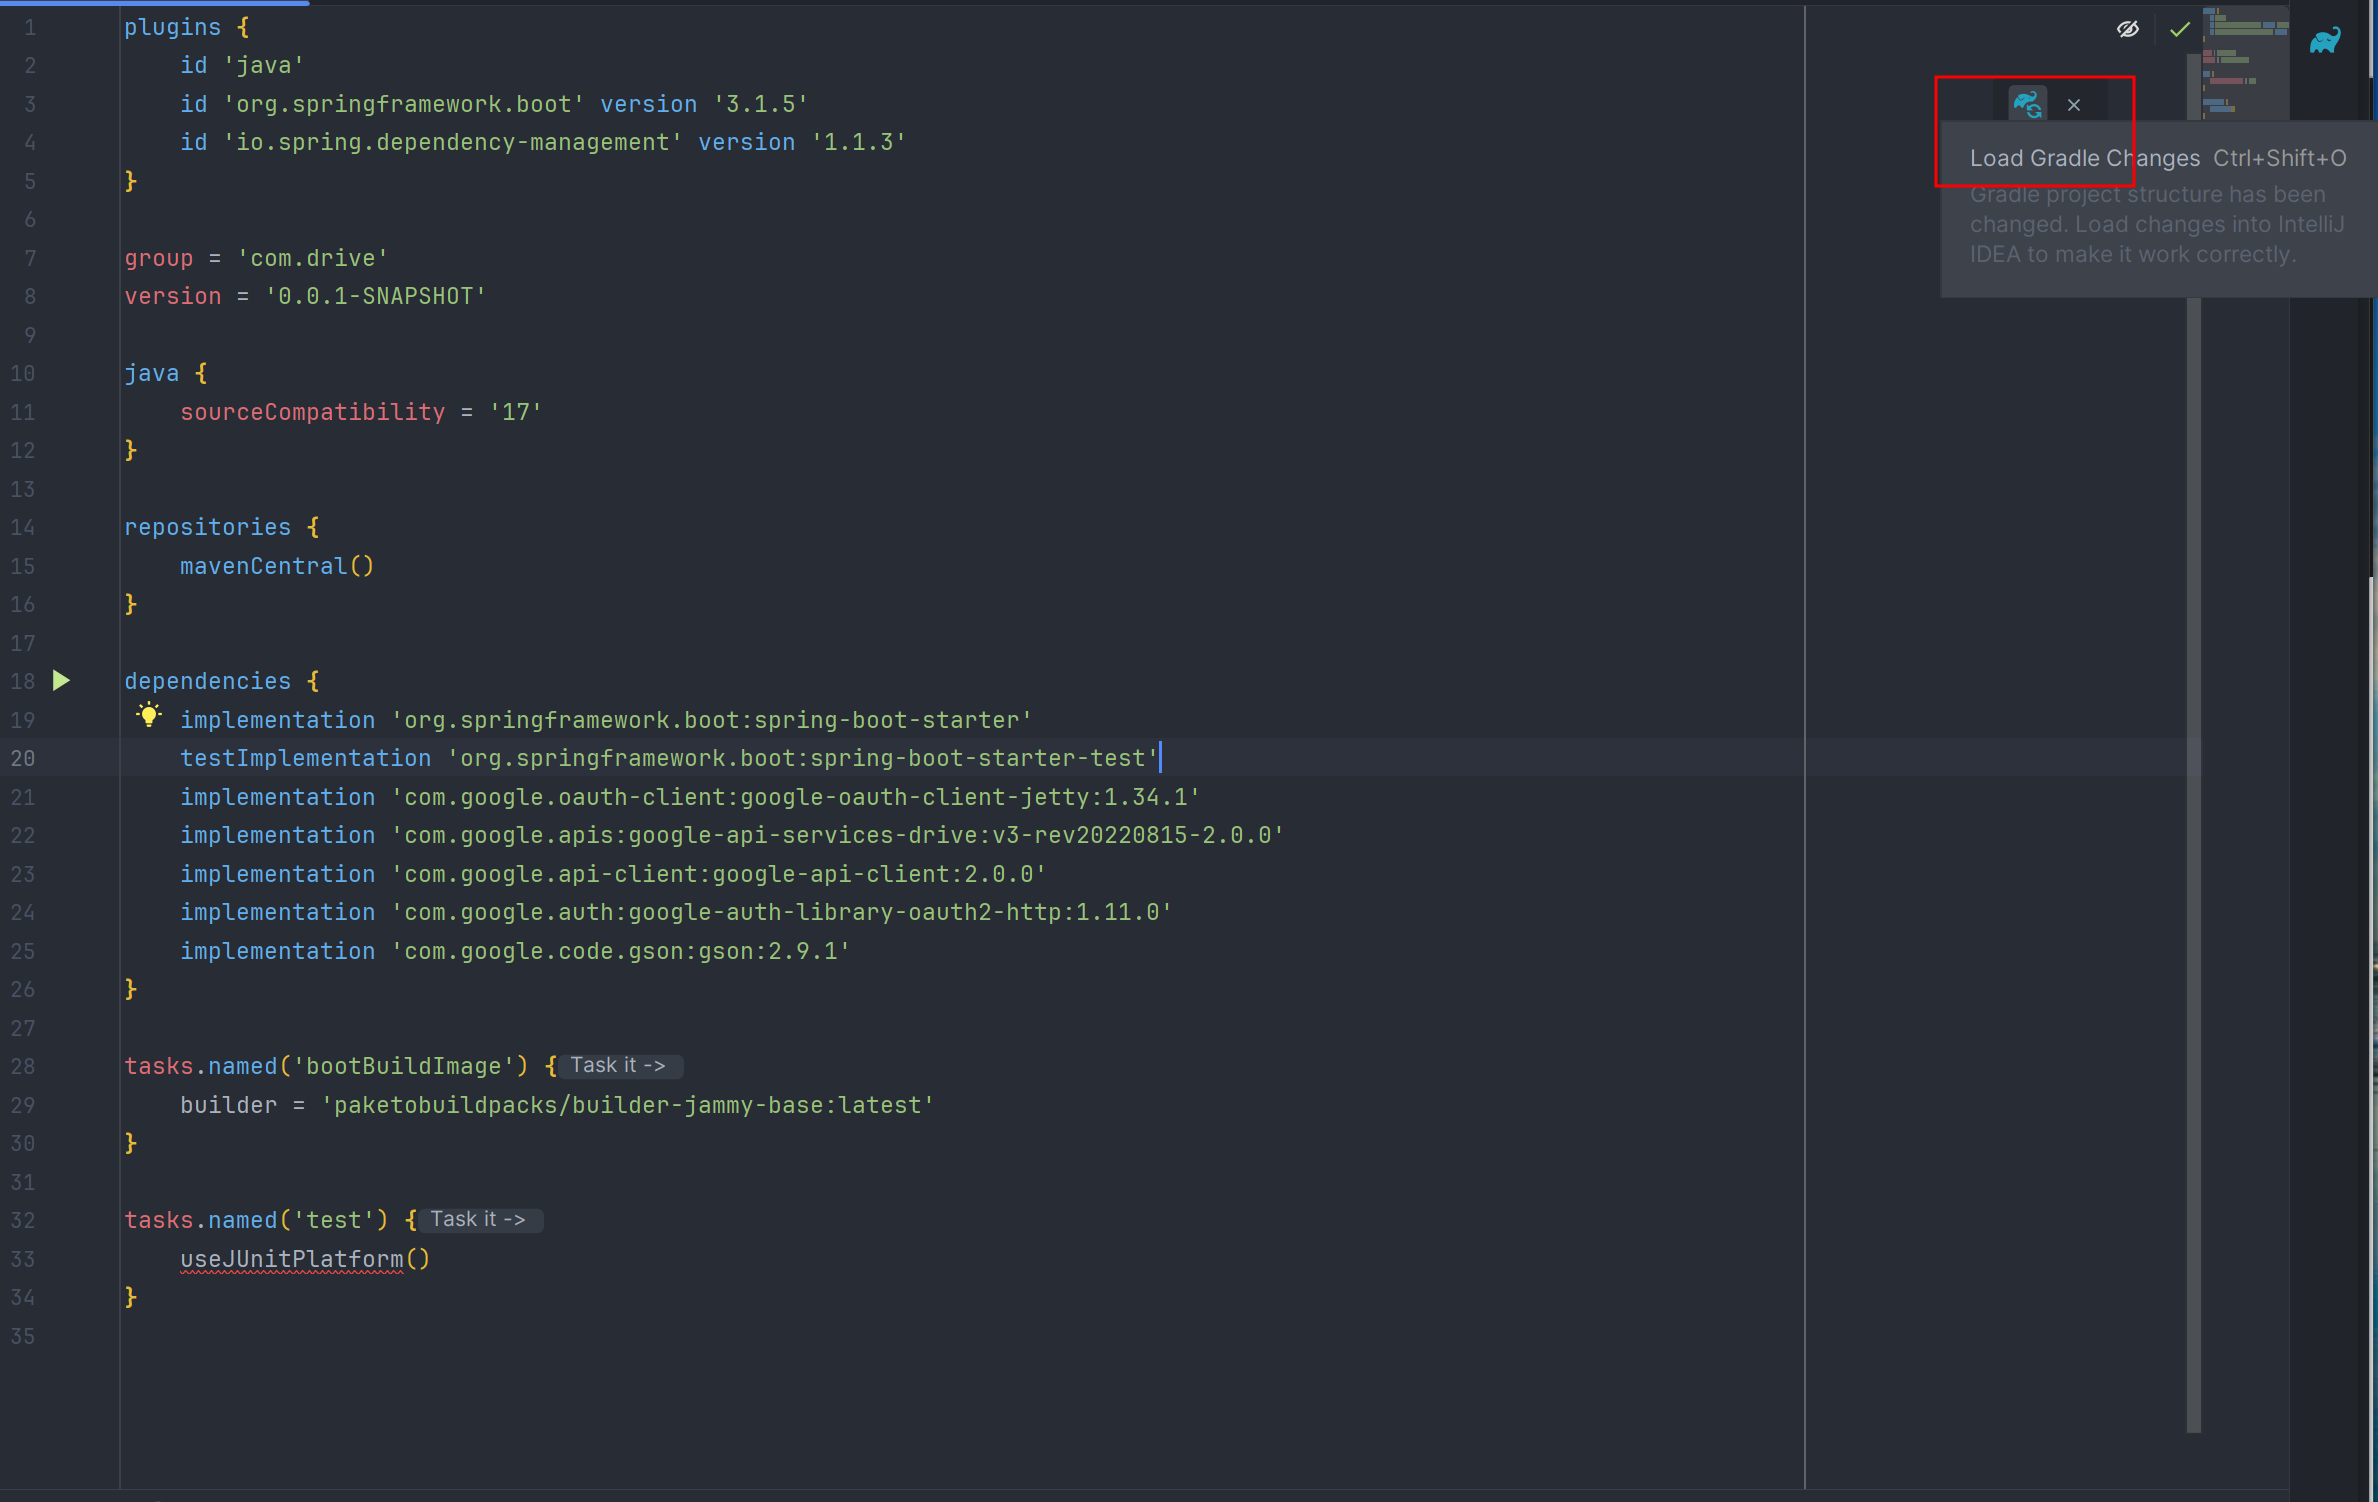
Task: Run the dependencies block via the gutter arrow
Action: (x=61, y=681)
